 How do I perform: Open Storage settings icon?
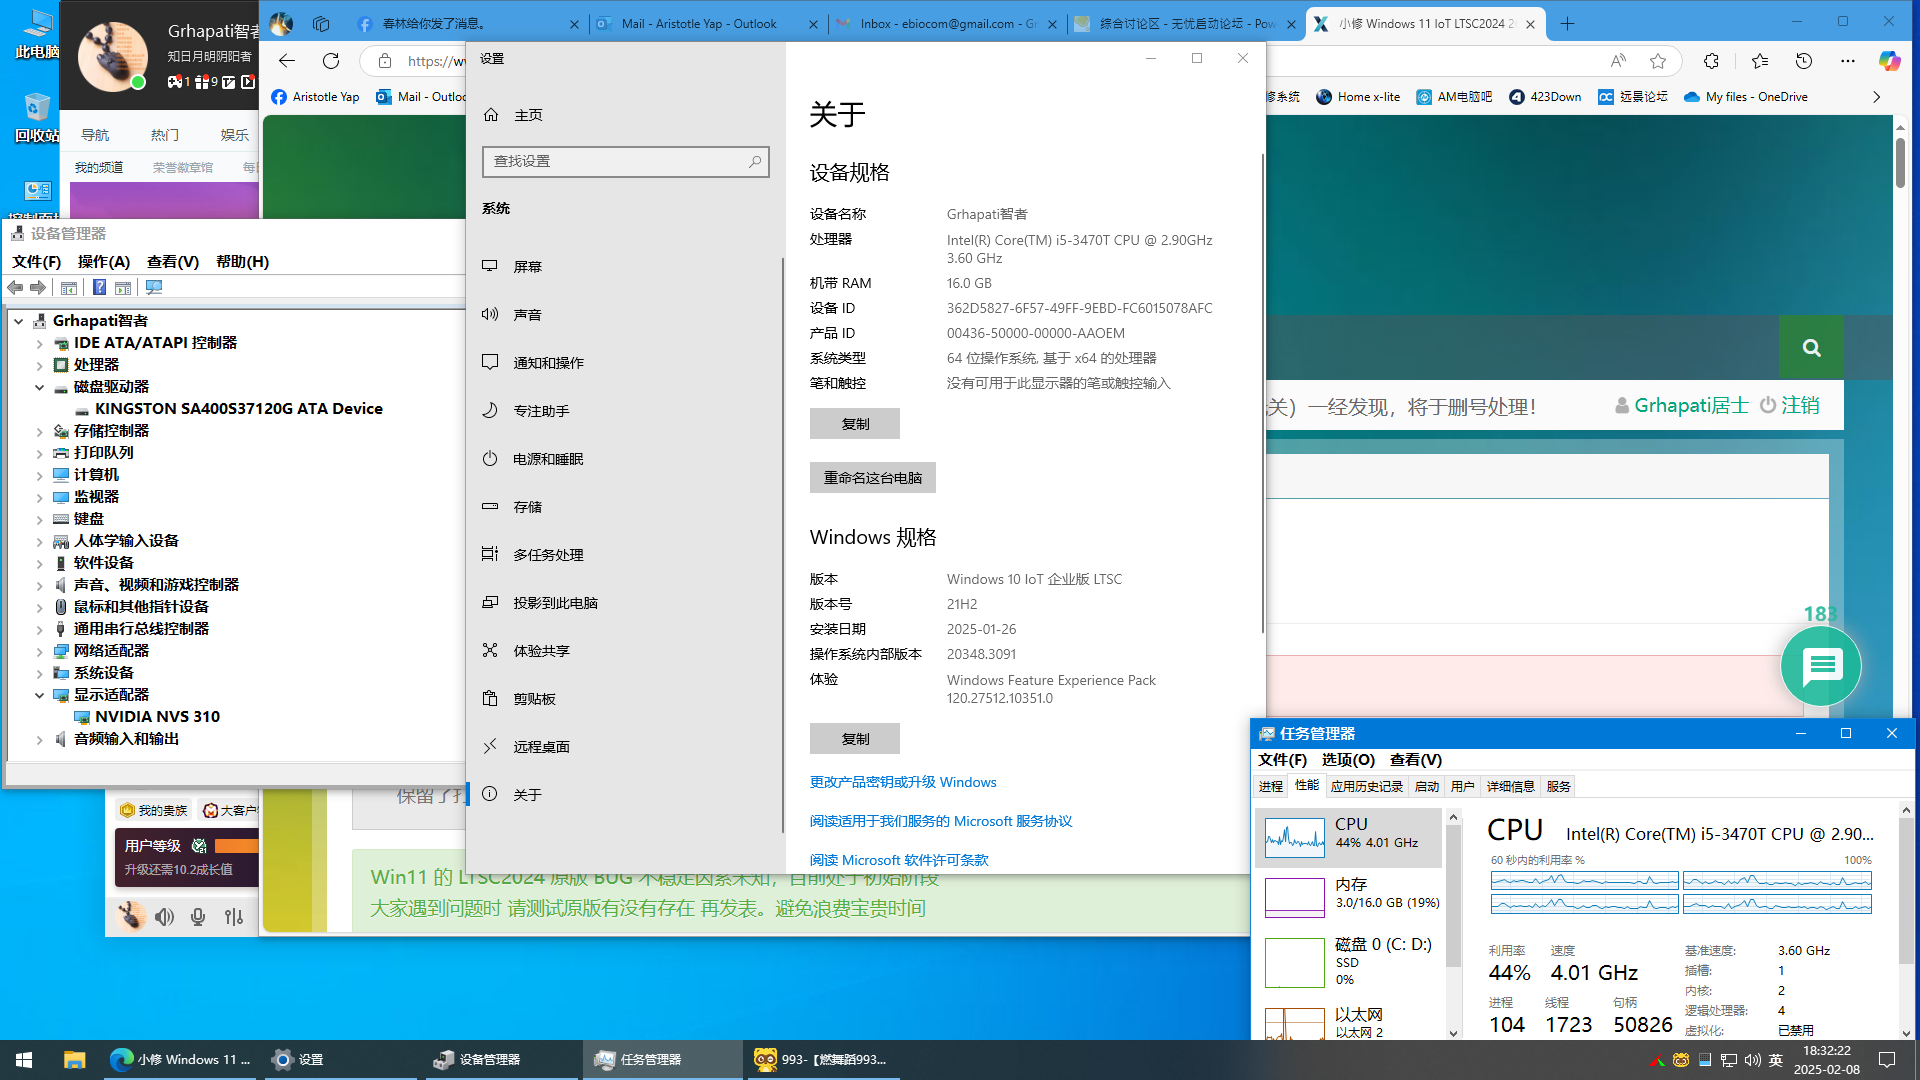[490, 506]
